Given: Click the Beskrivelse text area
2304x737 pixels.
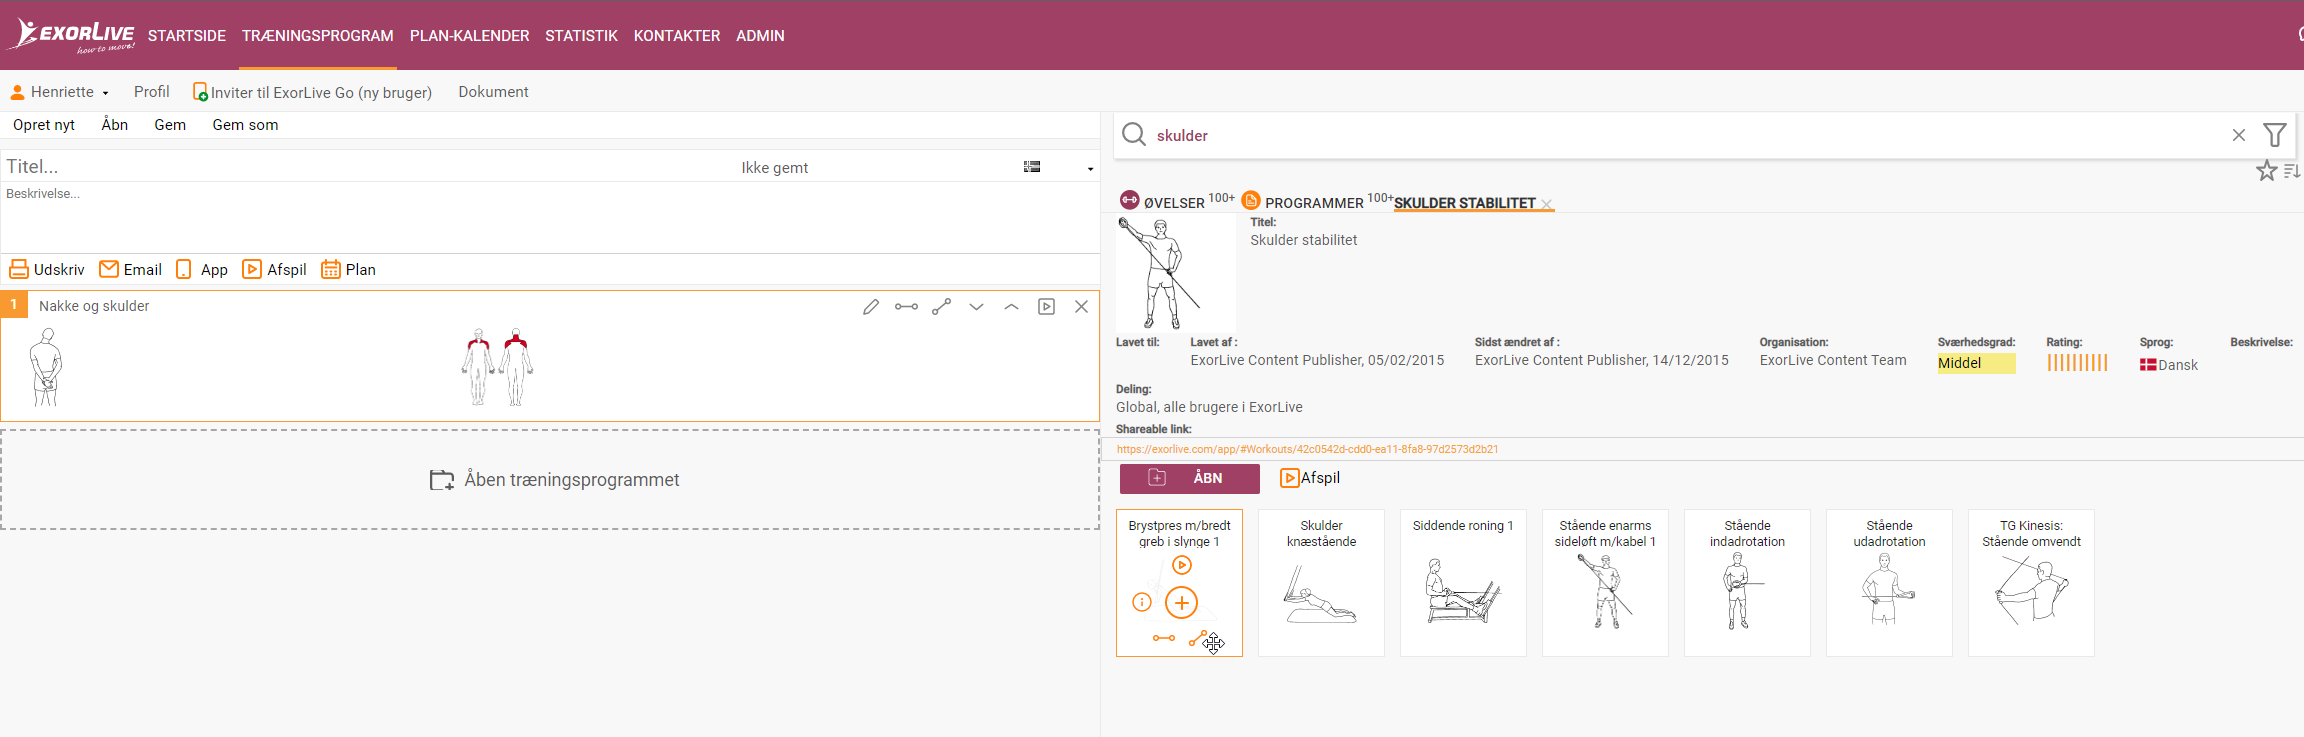Looking at the screenshot, I should [550, 216].
